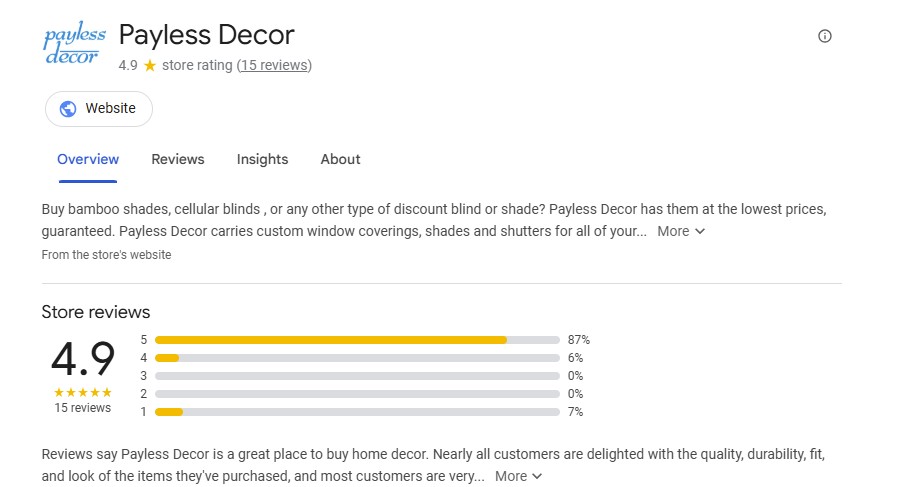The width and height of the screenshot is (913, 487).
Task: Expand store description with More
Action: 673,231
